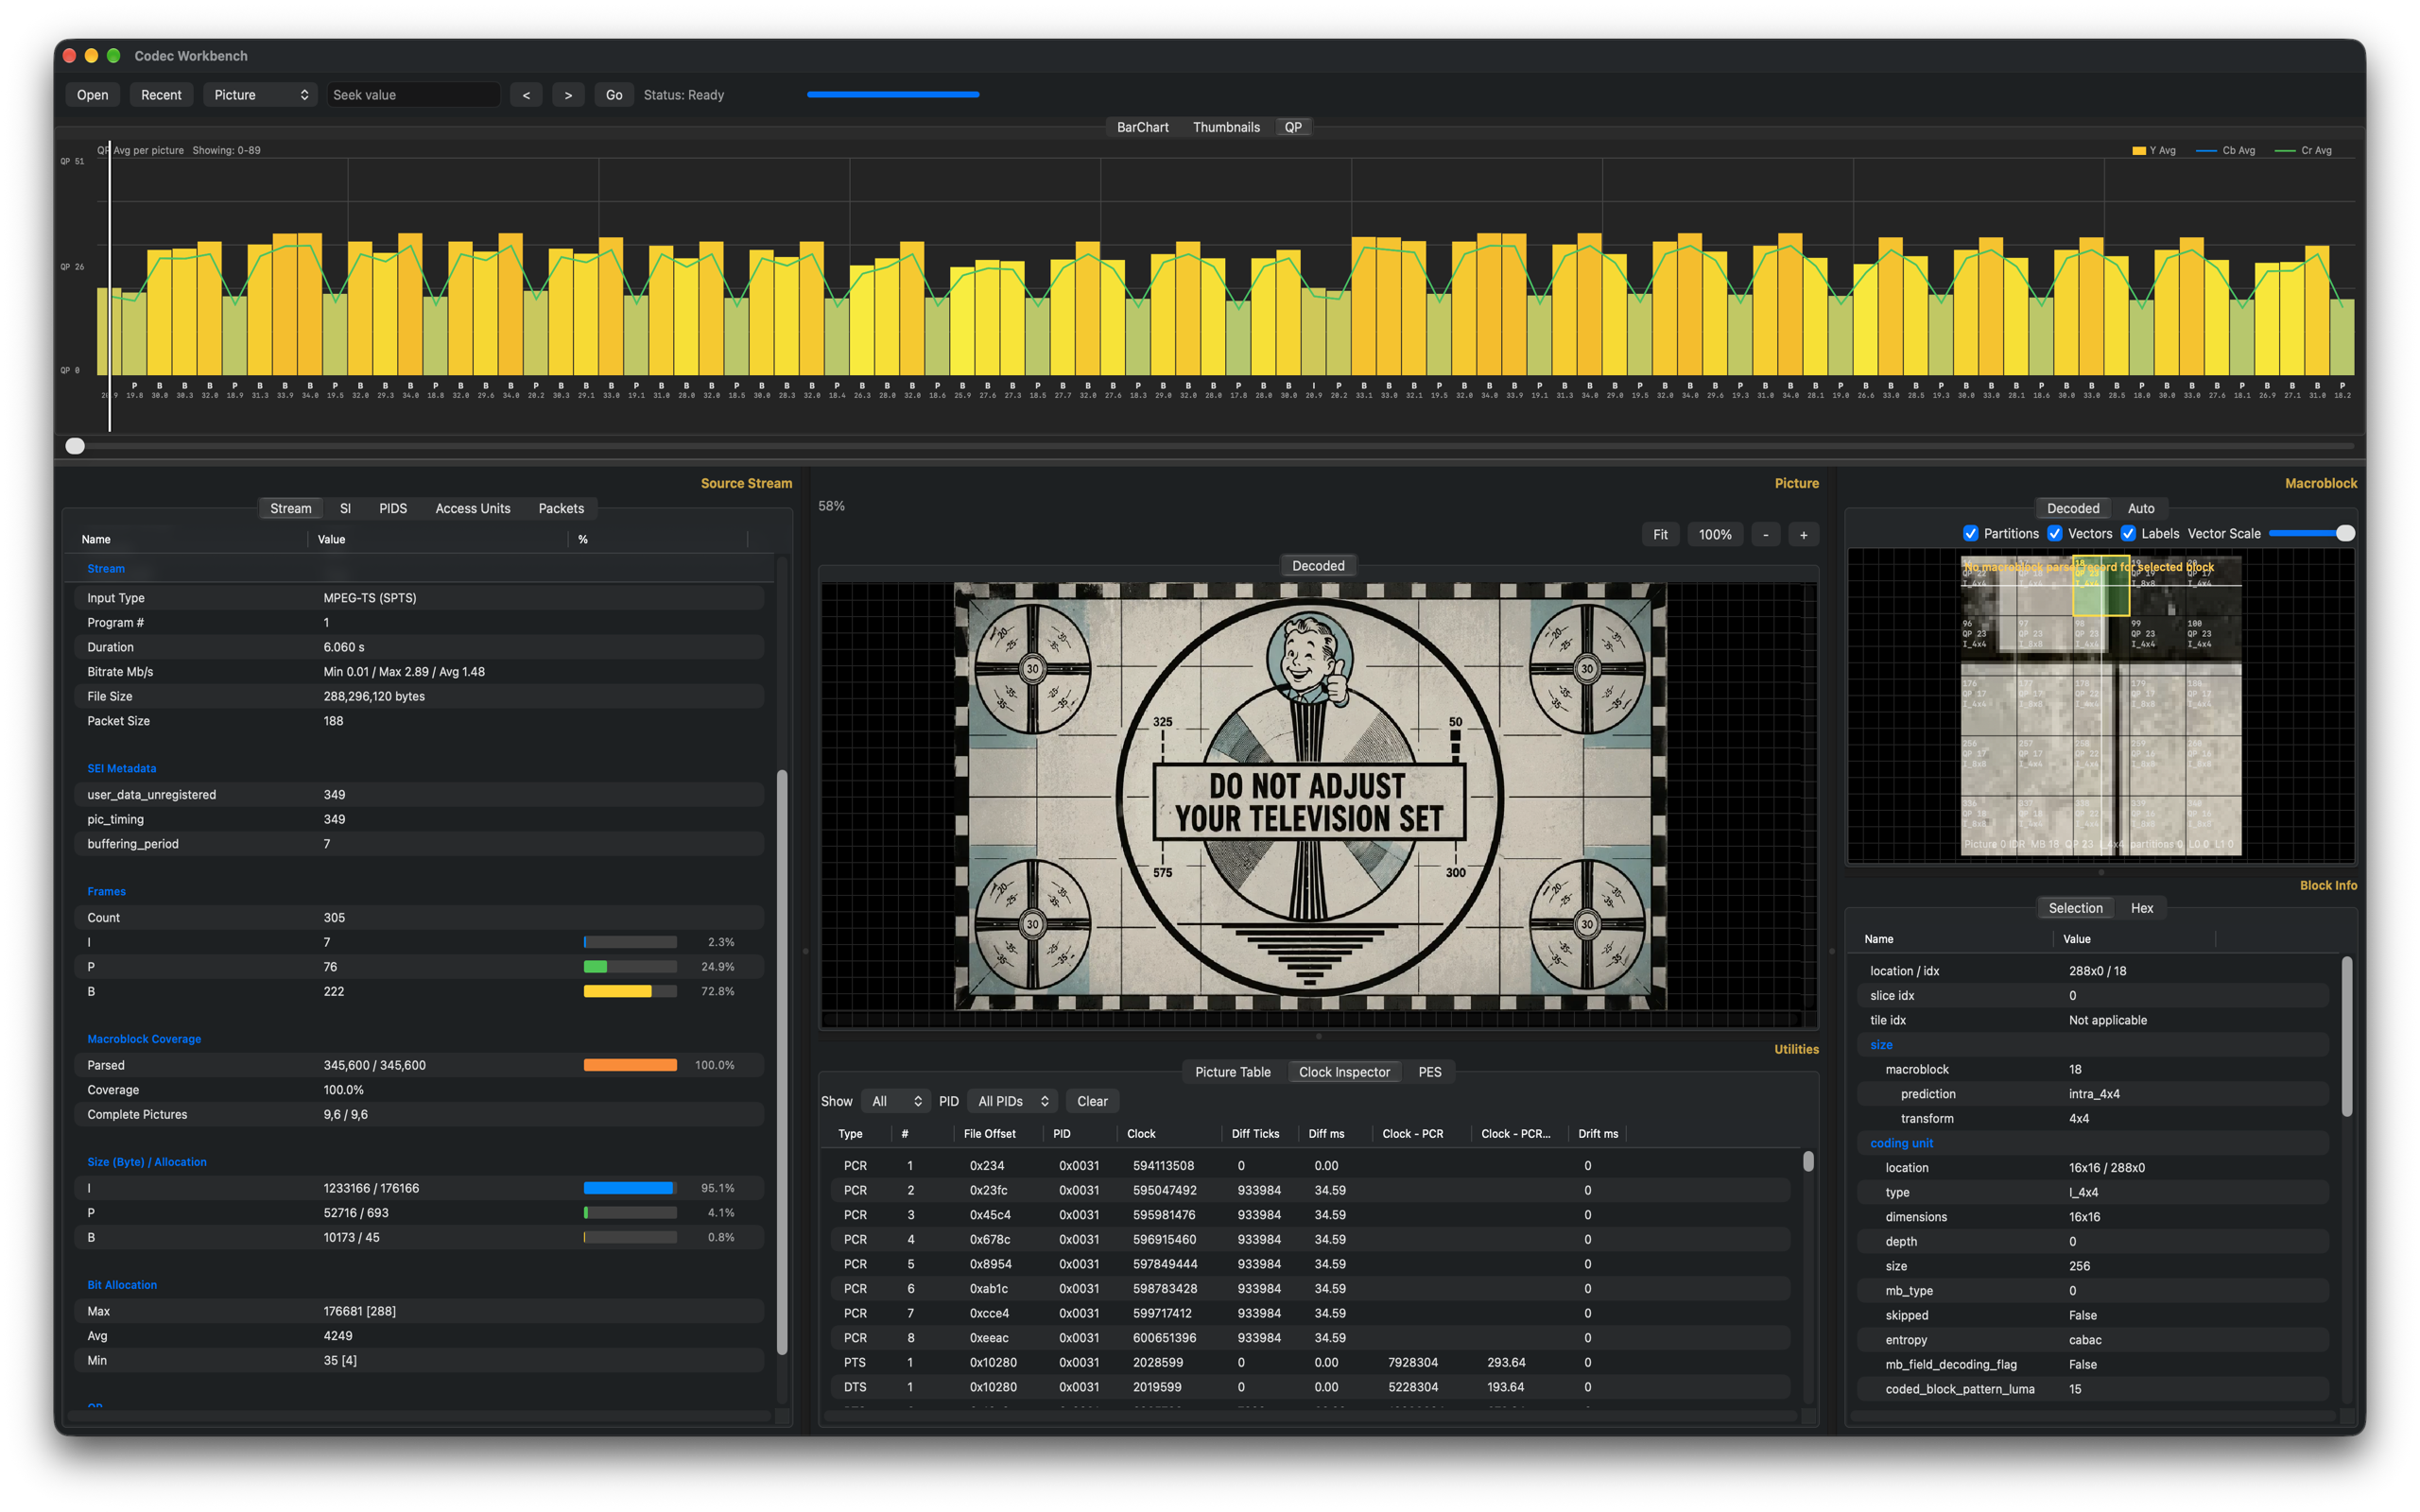
Task: Click the decoded test pattern picture
Action: point(1309,797)
